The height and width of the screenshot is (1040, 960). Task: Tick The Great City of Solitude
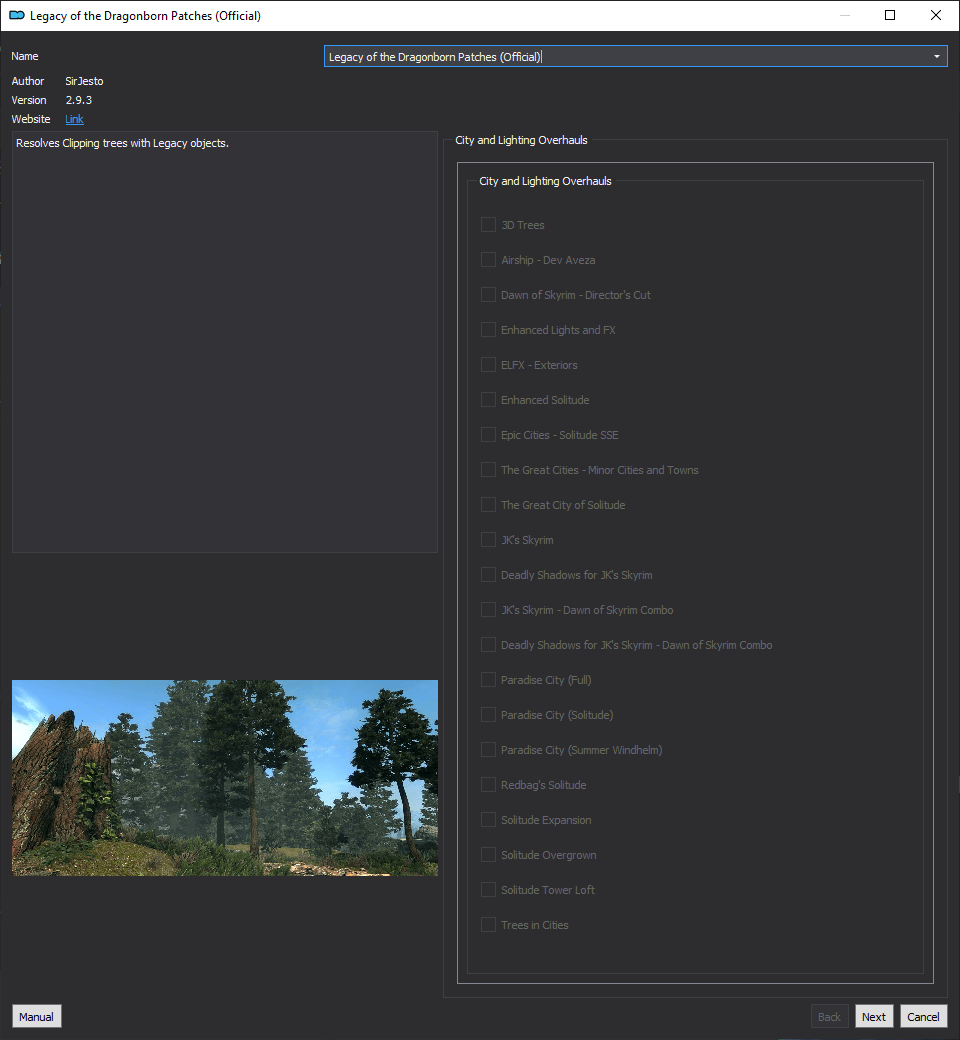click(x=488, y=505)
